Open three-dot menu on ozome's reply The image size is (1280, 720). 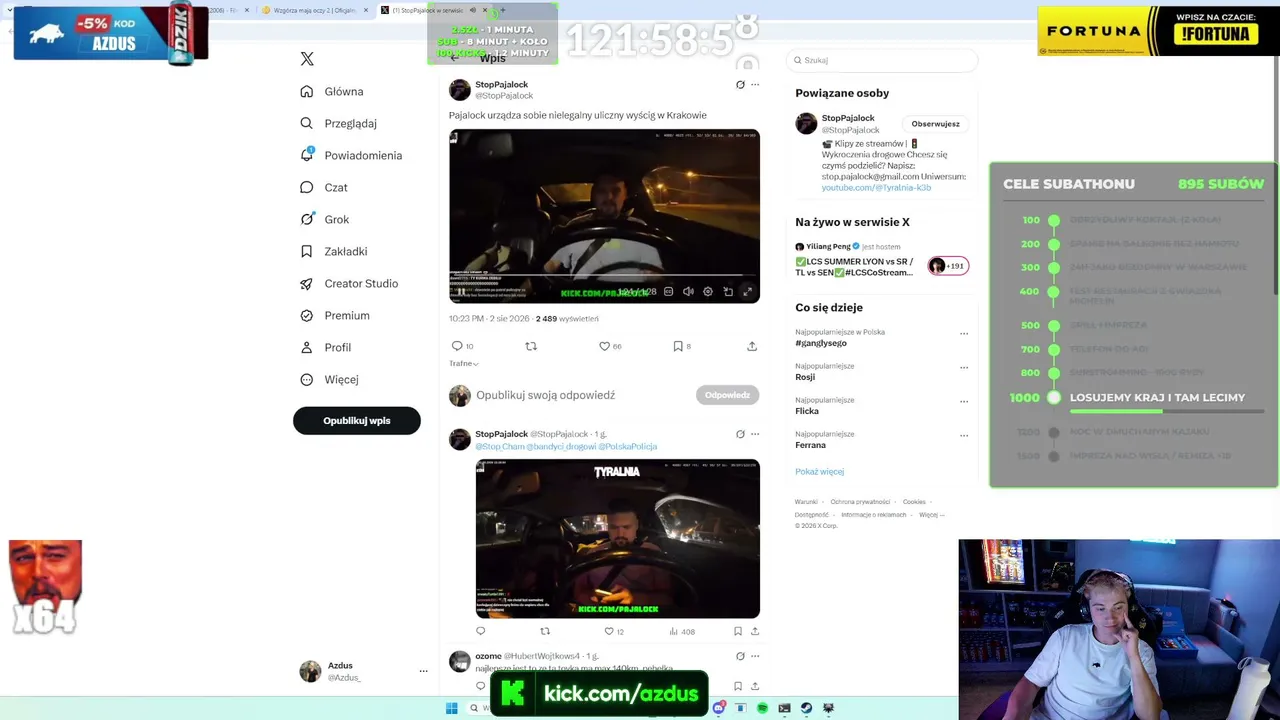tap(755, 656)
